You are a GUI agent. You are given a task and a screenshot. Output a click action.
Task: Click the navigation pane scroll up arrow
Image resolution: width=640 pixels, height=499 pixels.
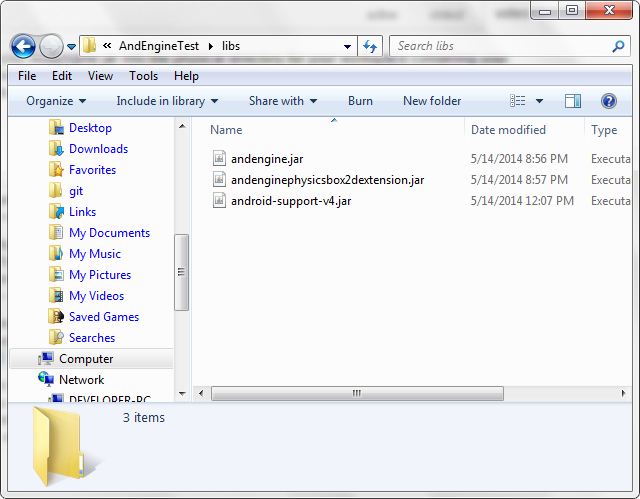tap(182, 126)
